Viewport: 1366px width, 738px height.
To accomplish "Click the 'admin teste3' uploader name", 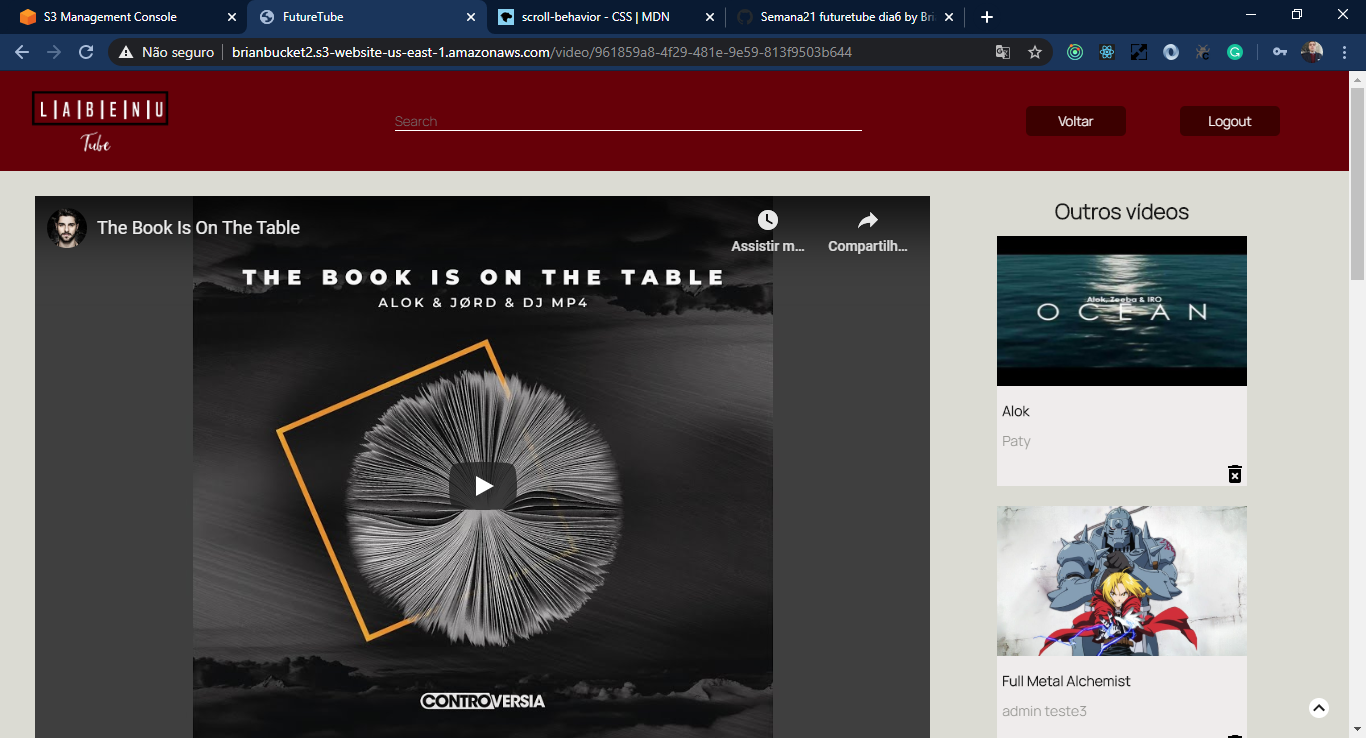I will 1044,711.
